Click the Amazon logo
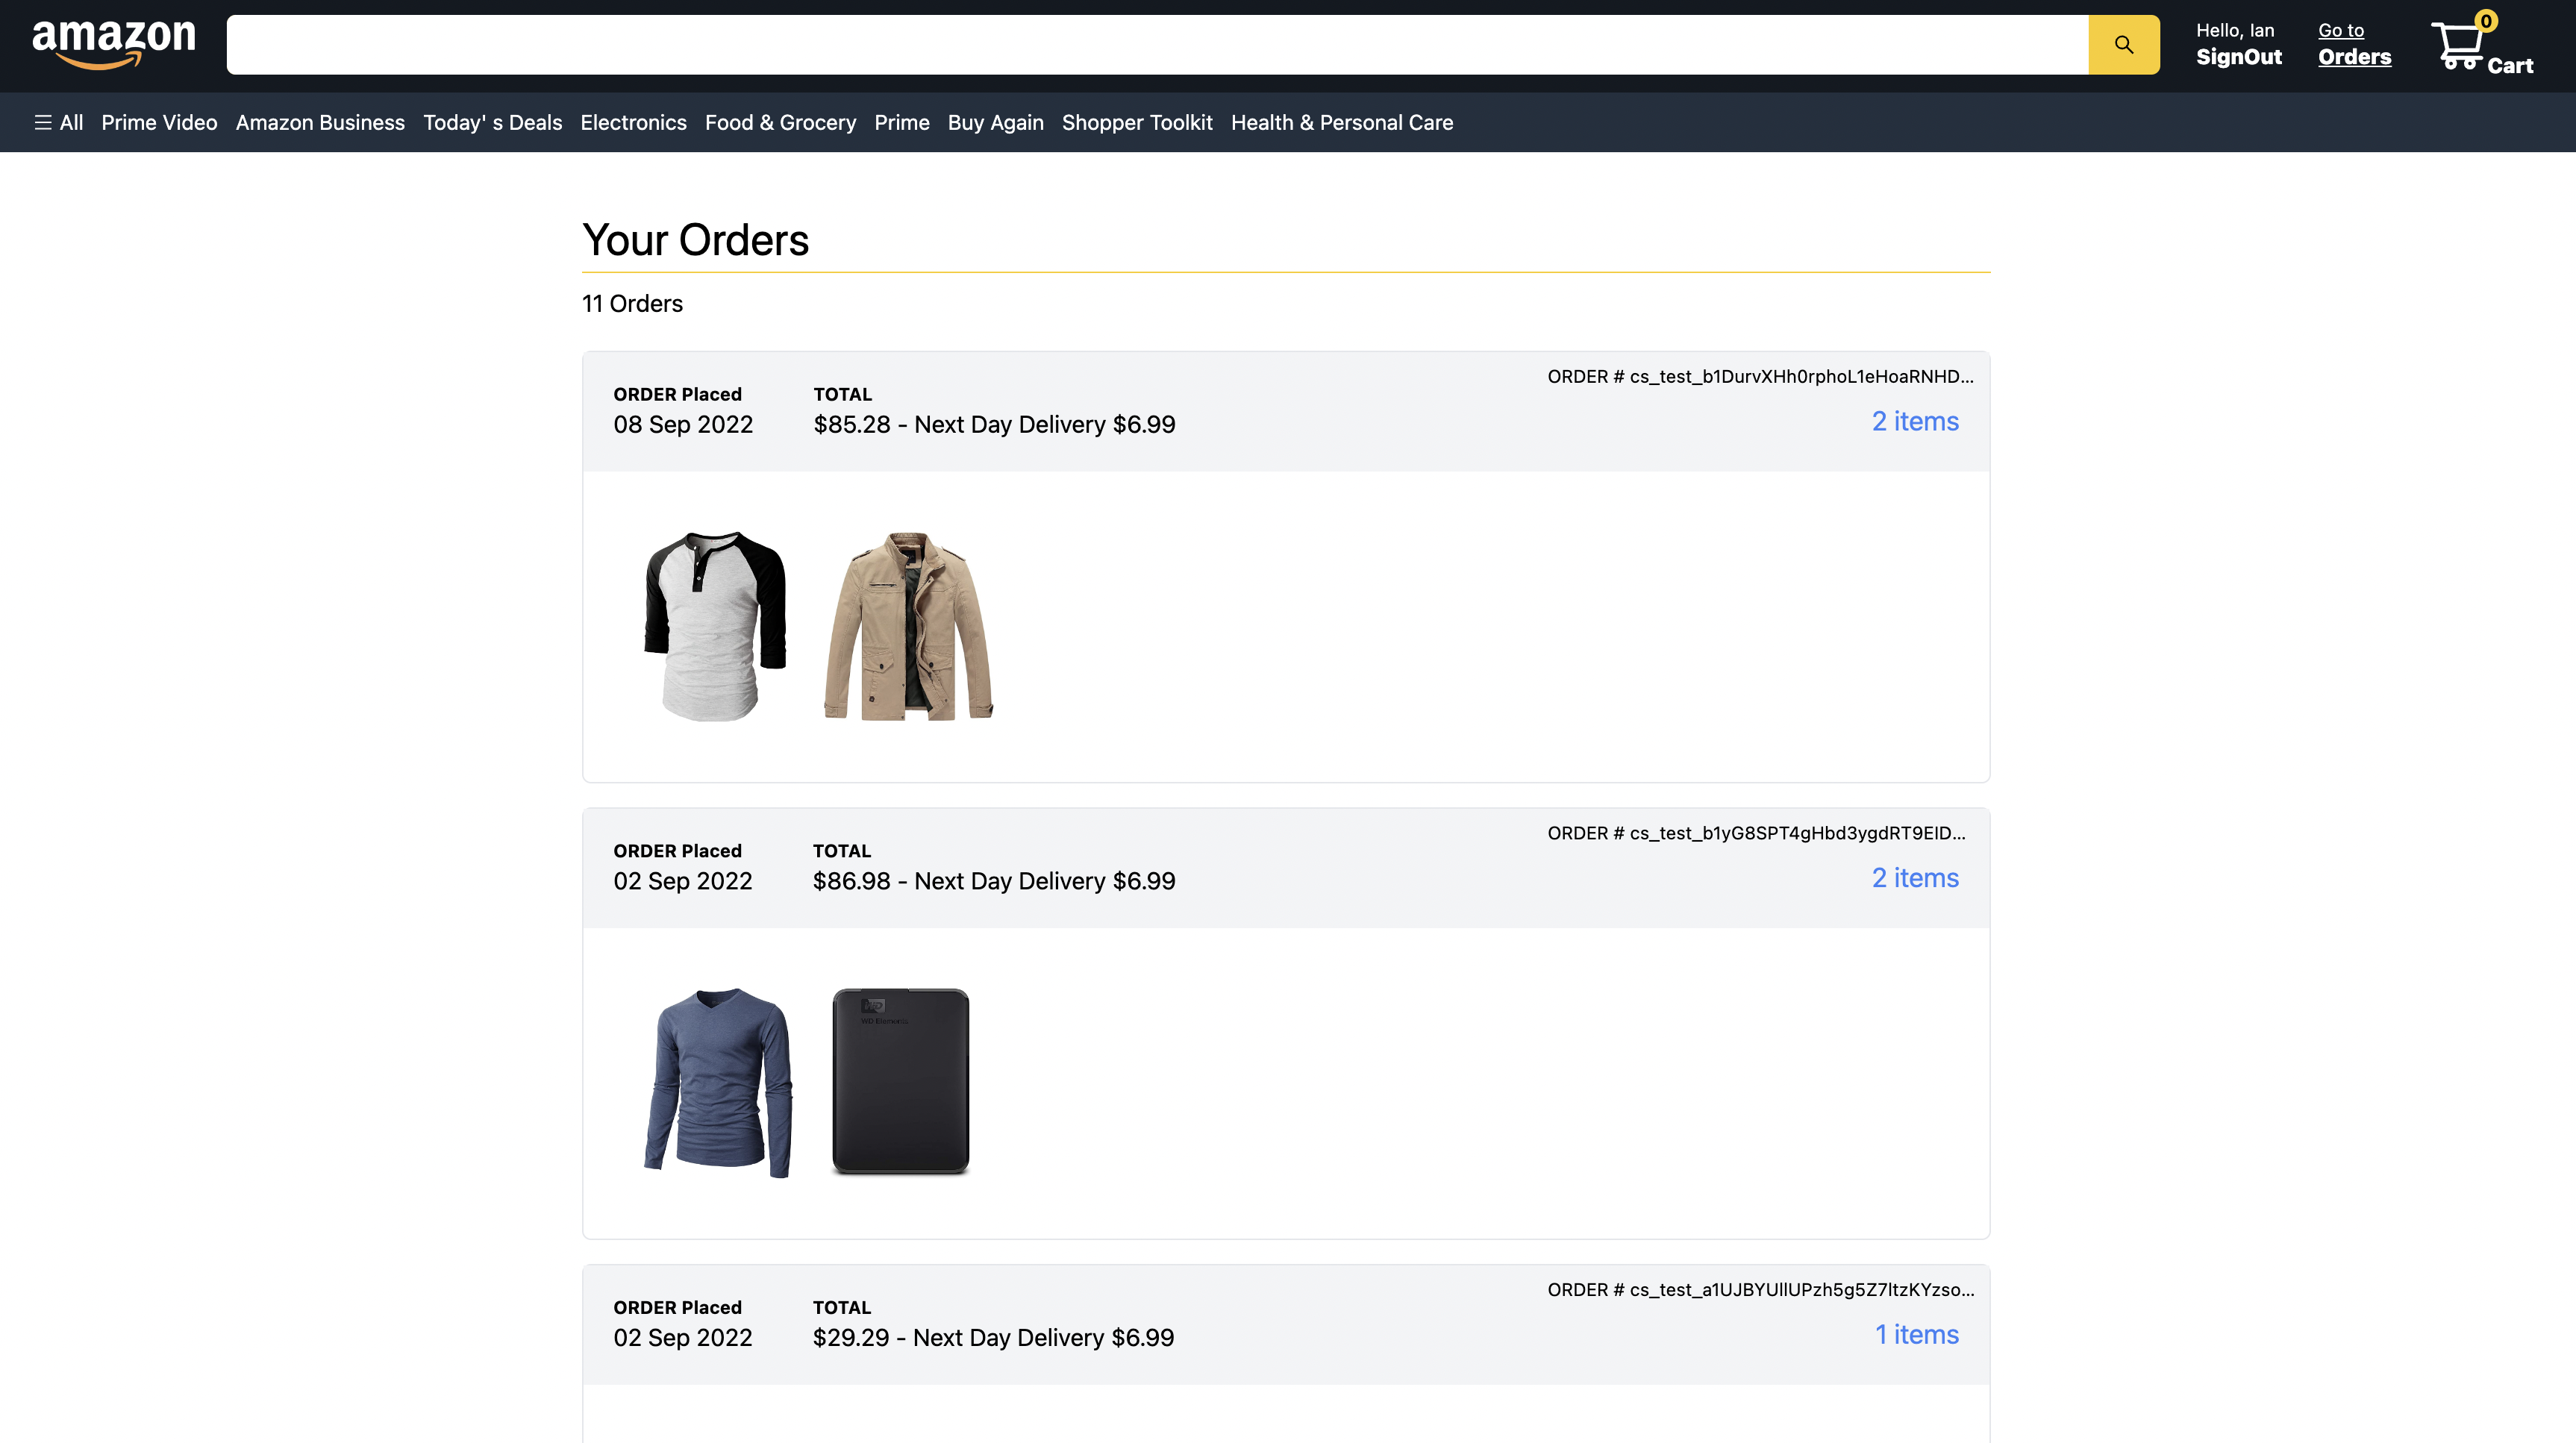This screenshot has width=2576, height=1443. pos(114,43)
